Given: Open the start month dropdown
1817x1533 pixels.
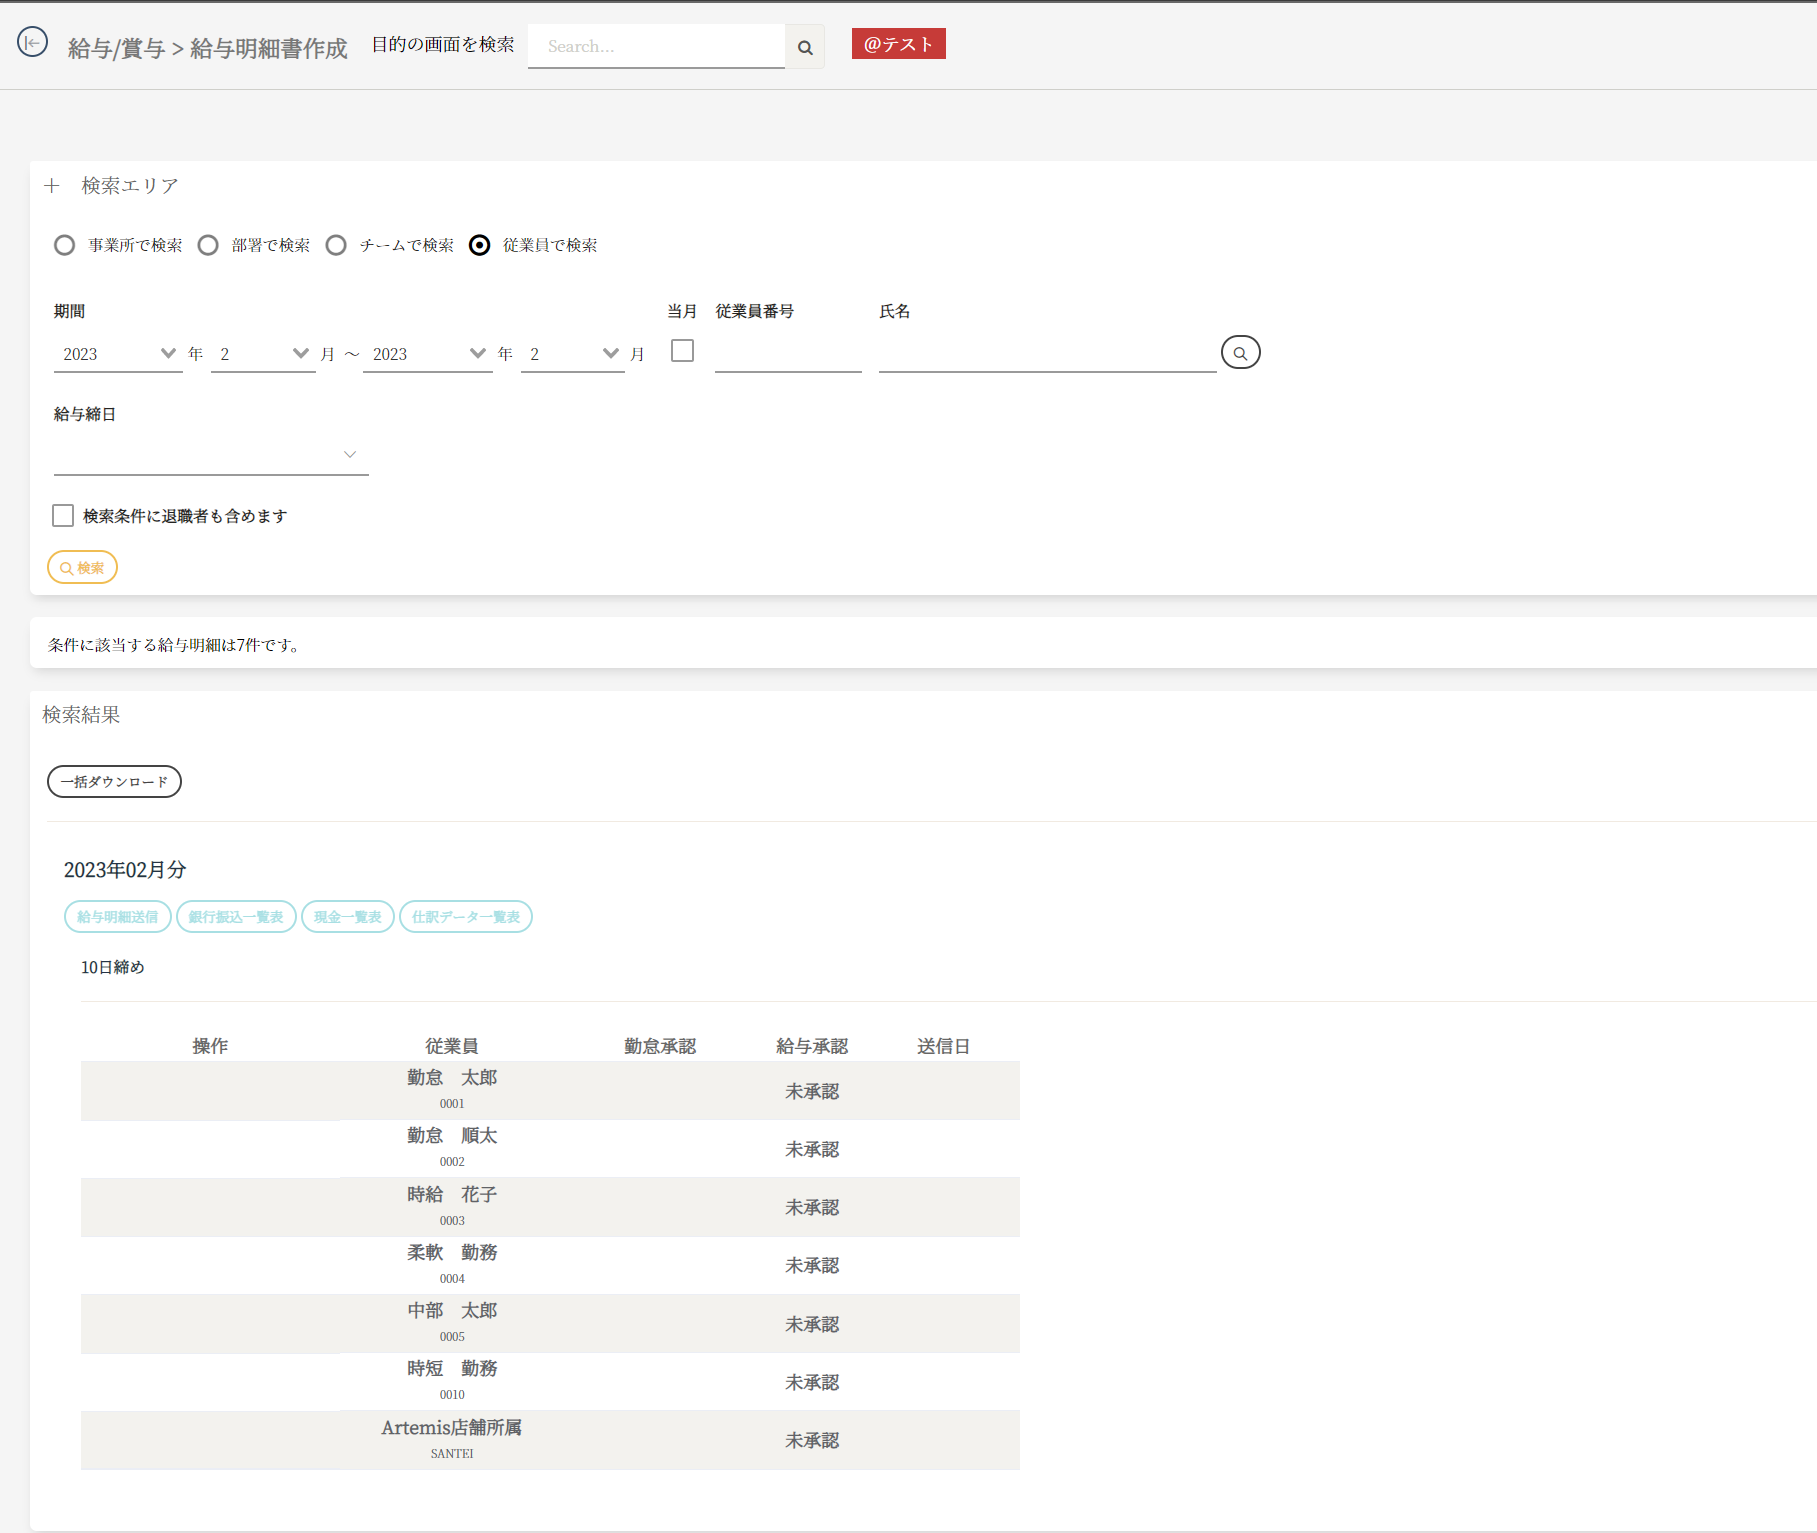Looking at the screenshot, I should point(263,354).
